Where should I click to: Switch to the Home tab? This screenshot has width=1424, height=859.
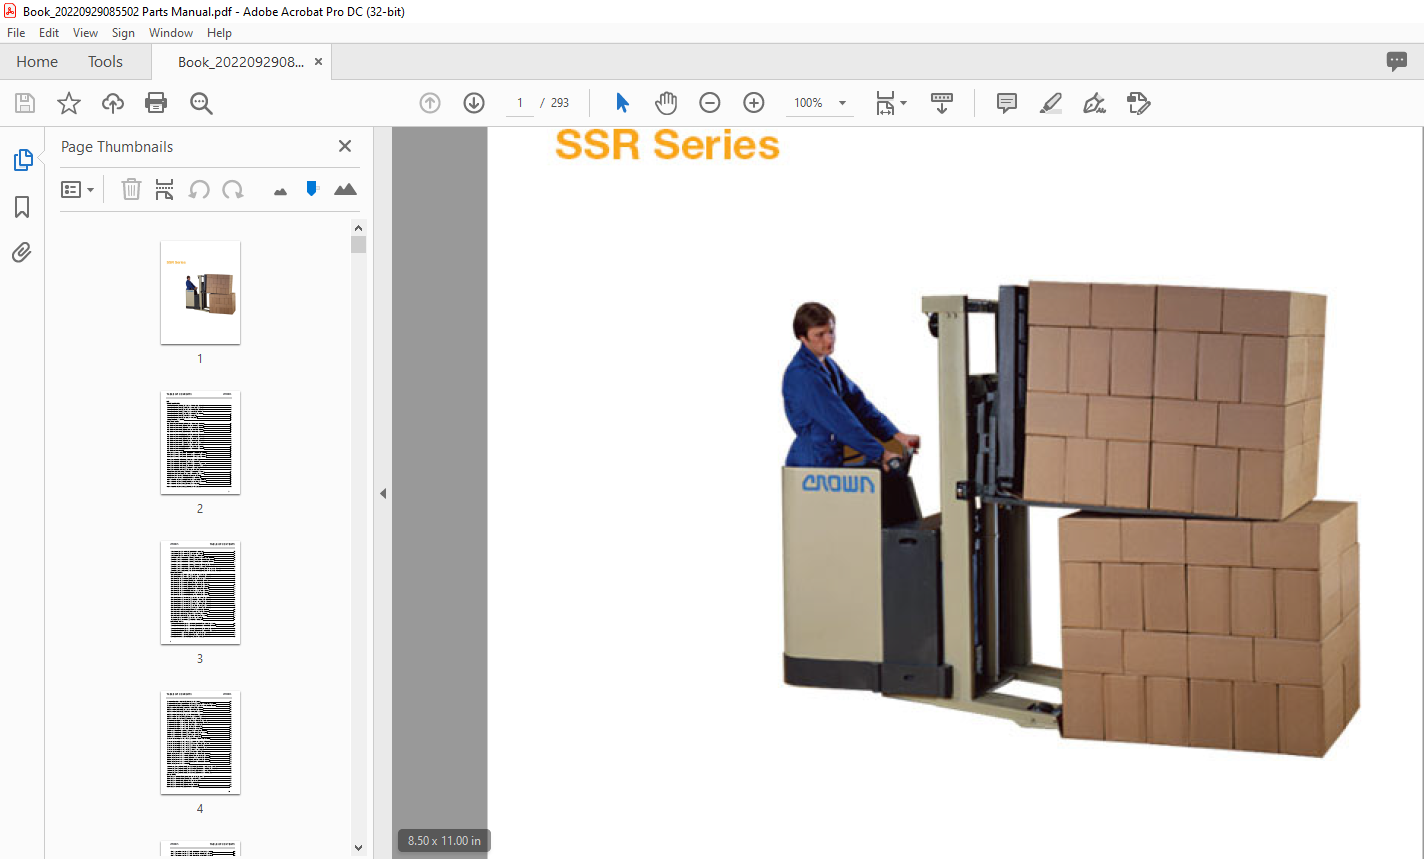pos(37,62)
